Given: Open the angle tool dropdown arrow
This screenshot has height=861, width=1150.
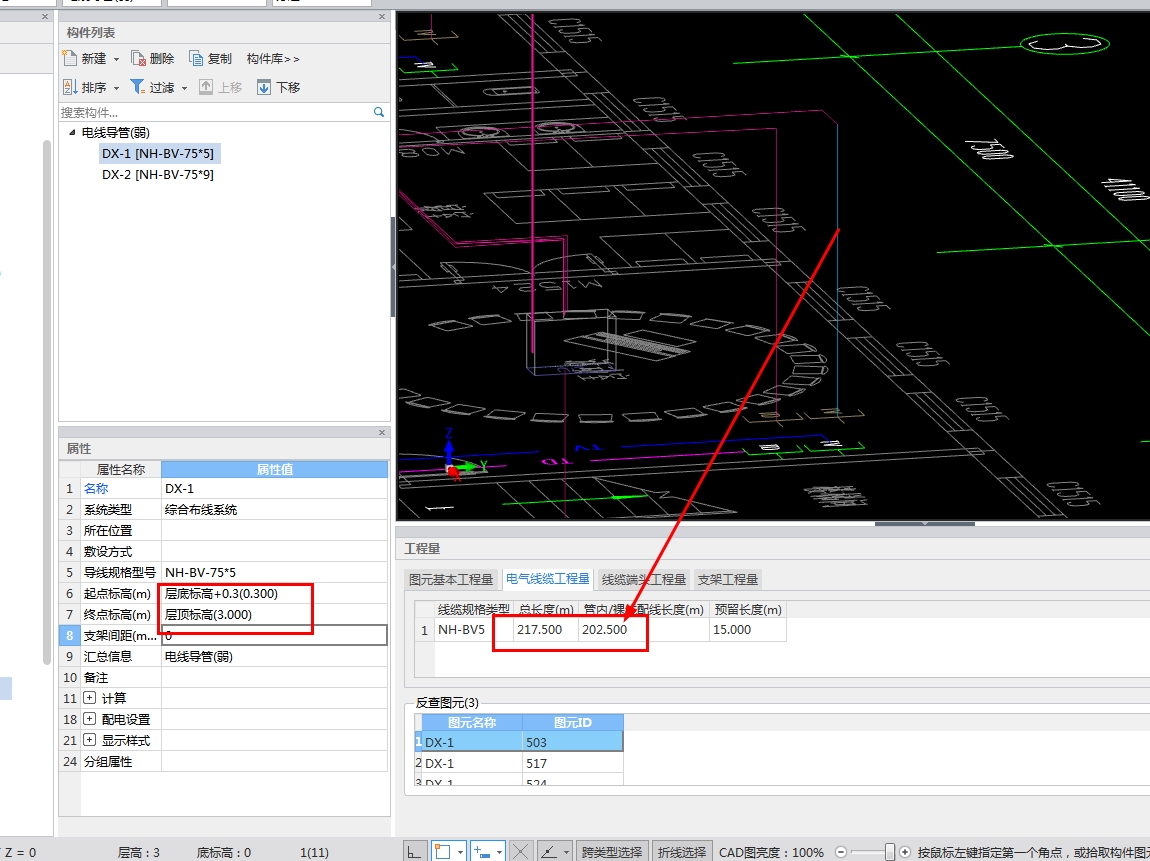Looking at the screenshot, I should point(566,852).
